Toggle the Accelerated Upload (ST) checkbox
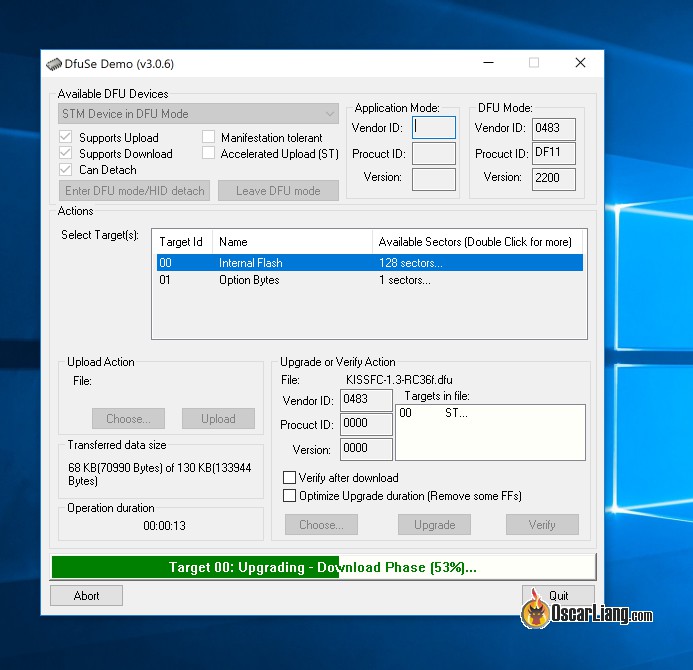The width and height of the screenshot is (693, 670). point(209,154)
